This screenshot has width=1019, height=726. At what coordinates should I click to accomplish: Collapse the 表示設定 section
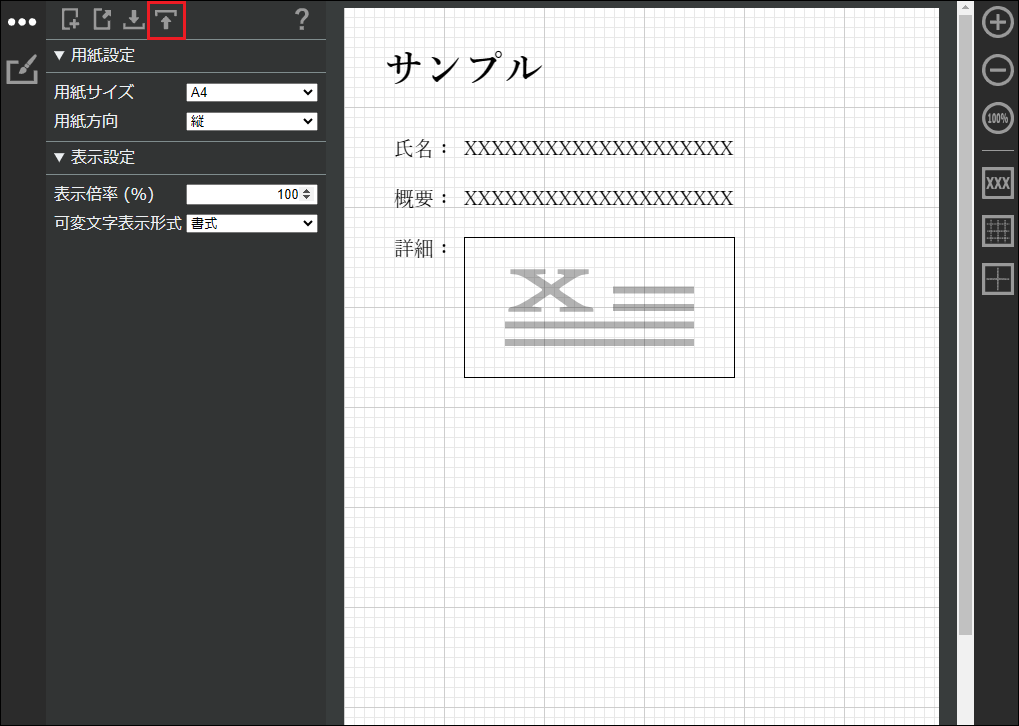[94, 158]
